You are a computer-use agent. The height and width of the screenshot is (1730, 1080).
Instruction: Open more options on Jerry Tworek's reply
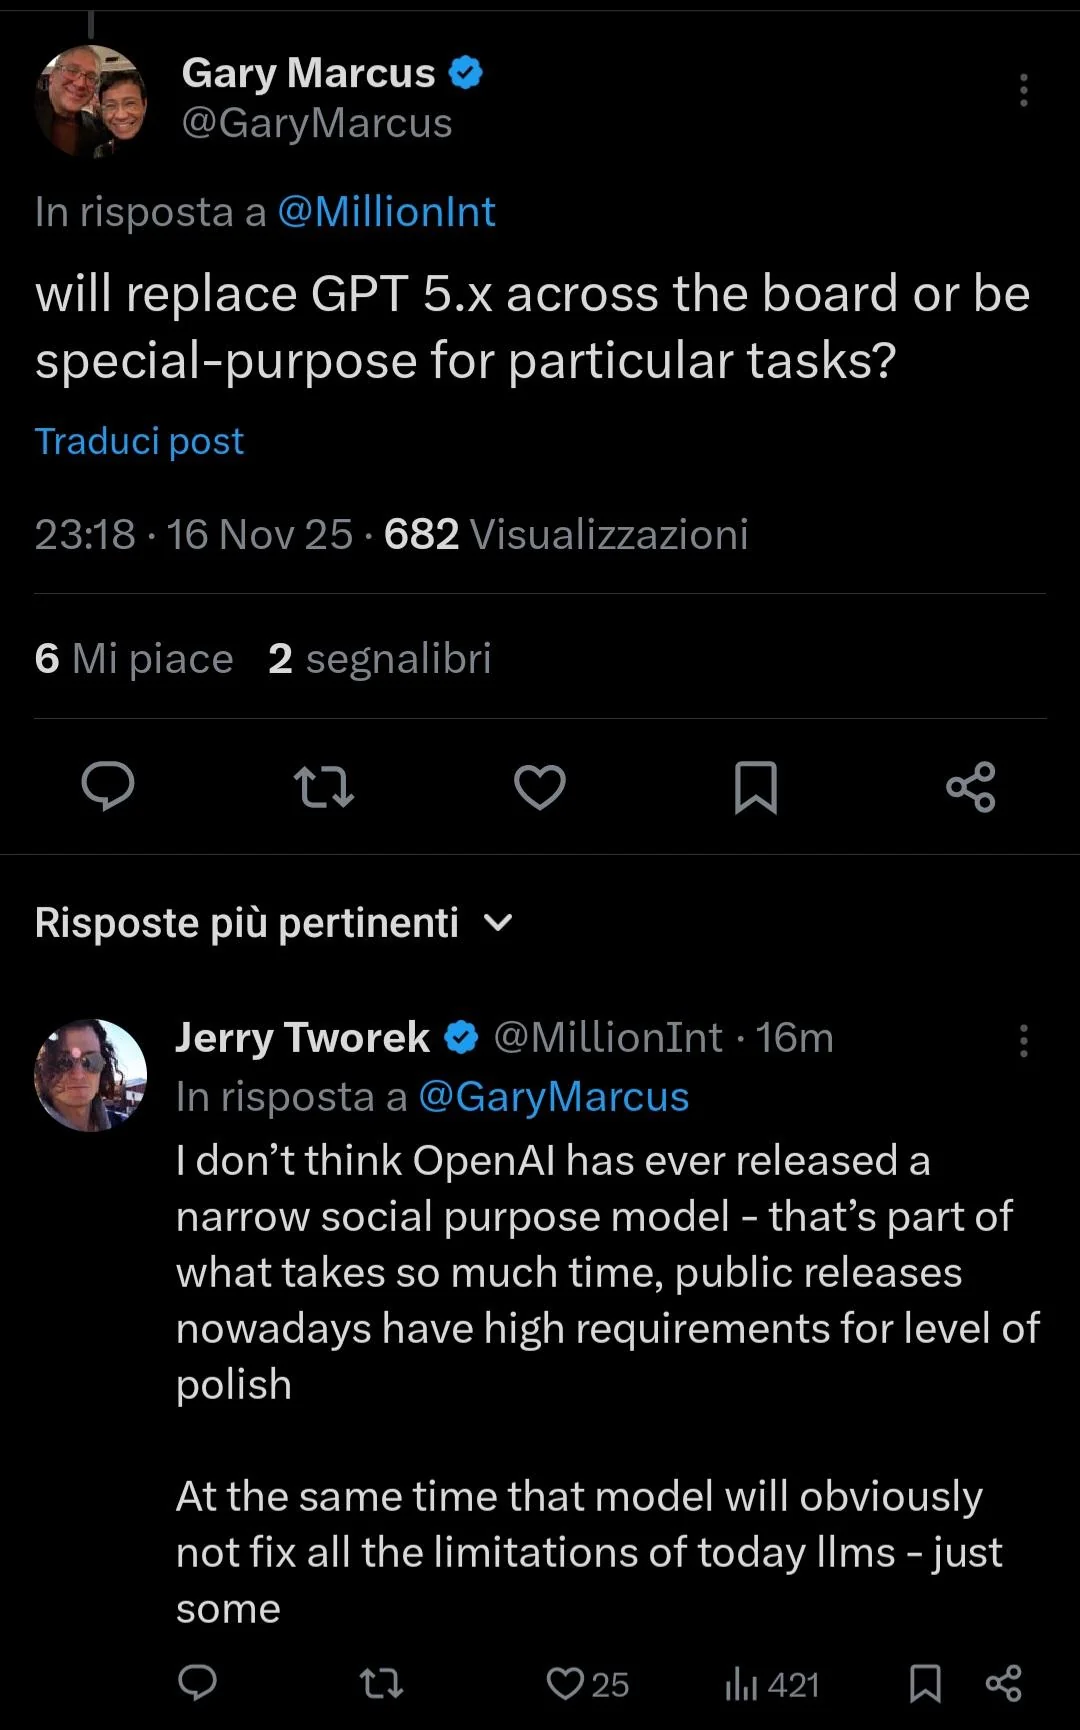point(1023,1040)
